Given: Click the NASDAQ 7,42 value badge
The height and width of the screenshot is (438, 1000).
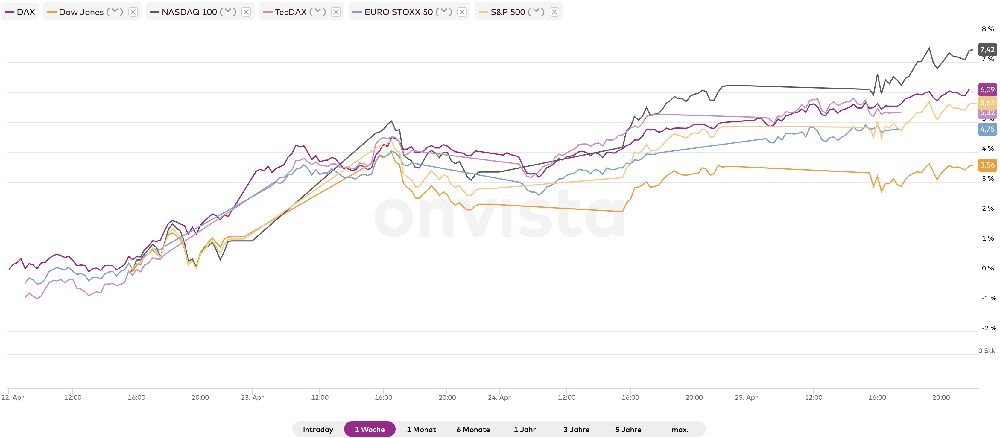Looking at the screenshot, I should (986, 49).
